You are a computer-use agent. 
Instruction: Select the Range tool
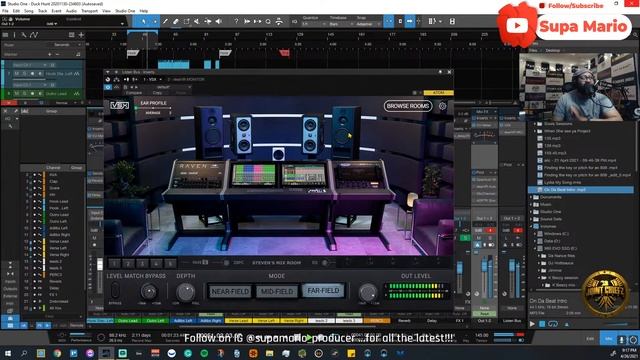tap(187, 21)
